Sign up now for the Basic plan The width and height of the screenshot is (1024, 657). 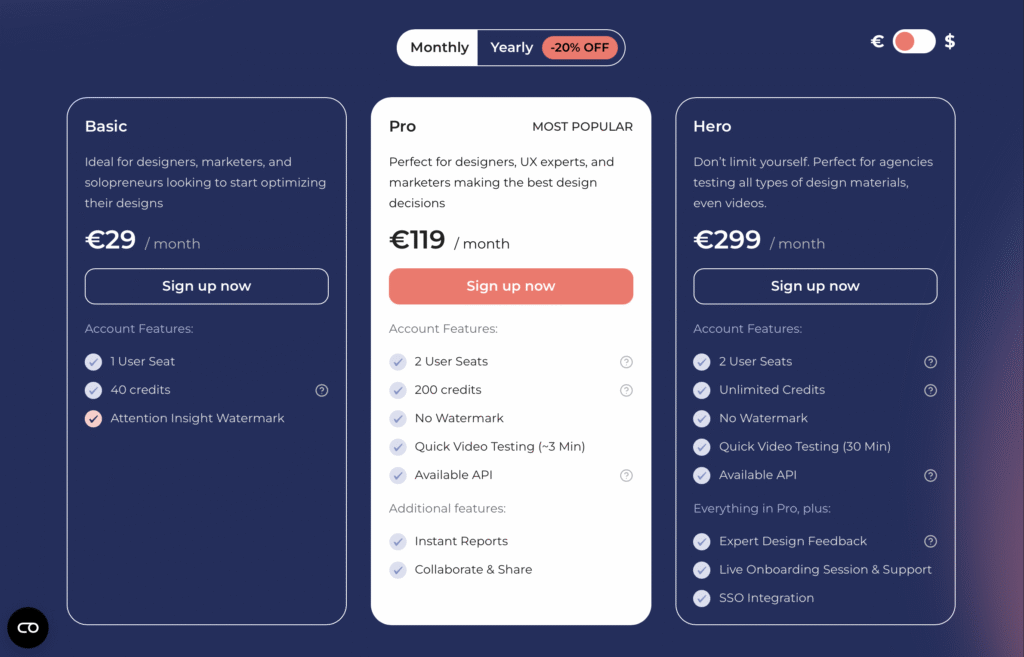point(206,286)
